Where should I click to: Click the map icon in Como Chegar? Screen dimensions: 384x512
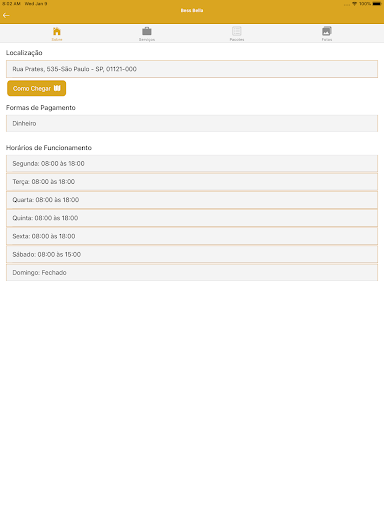click(x=57, y=88)
